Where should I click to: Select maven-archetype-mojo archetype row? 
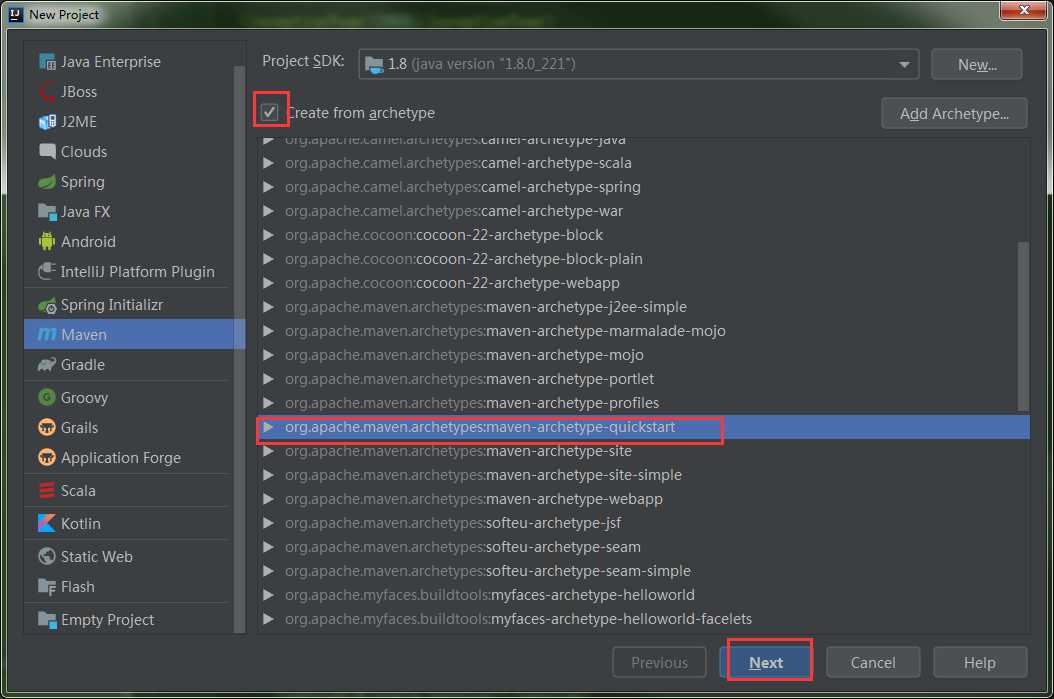[x=643, y=355]
